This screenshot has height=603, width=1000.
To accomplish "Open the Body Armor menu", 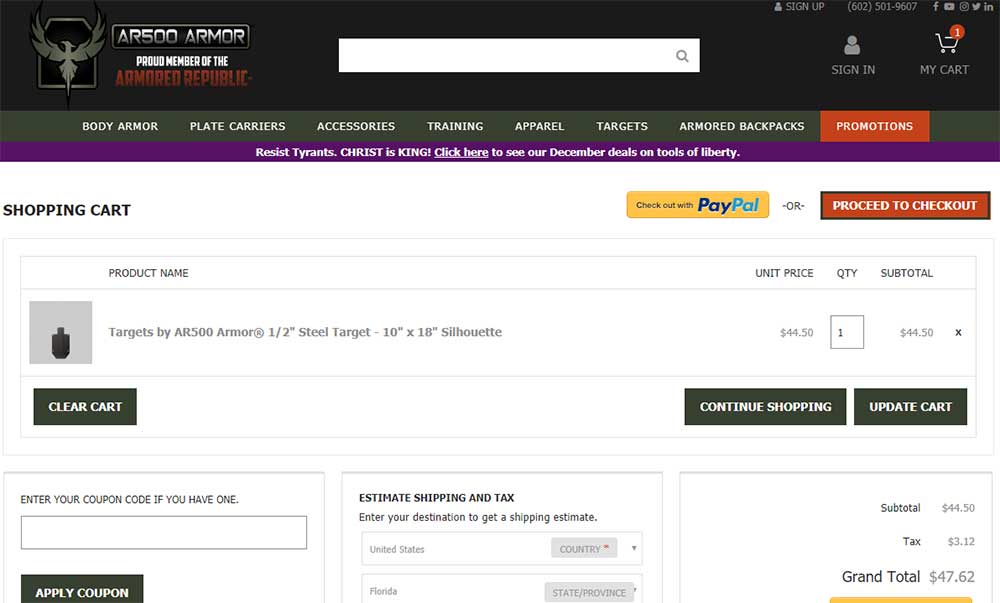I will point(120,126).
